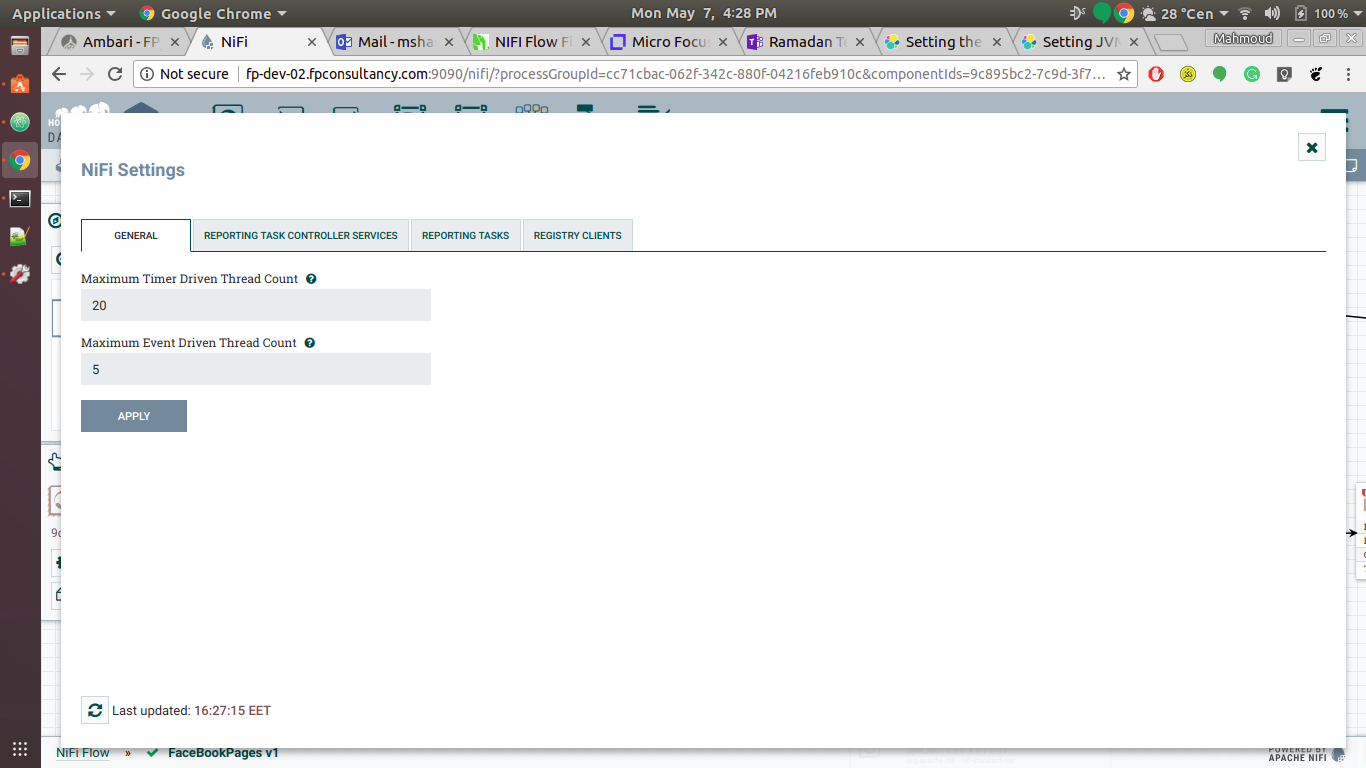The image size is (1366, 768).
Task: Open help for Maximum Timer Driven Thread Count
Action: pos(311,278)
